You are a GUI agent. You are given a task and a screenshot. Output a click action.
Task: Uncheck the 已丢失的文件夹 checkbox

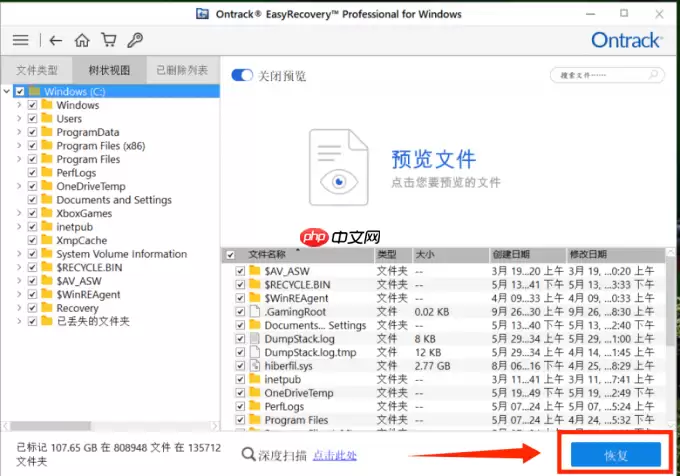click(32, 321)
